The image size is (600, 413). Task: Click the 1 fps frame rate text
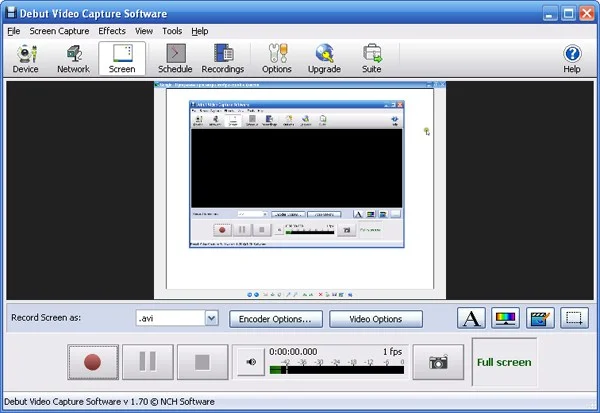tap(393, 352)
